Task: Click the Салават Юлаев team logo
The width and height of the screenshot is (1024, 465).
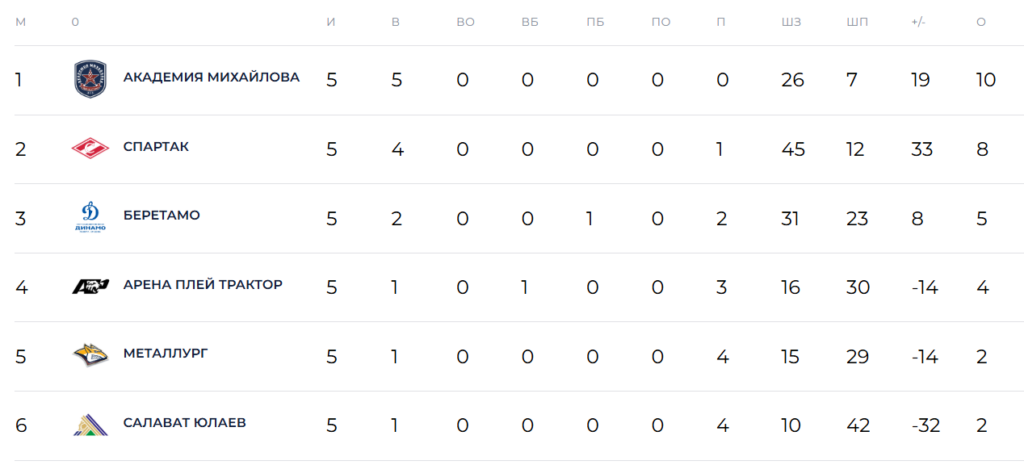Action: click(x=90, y=425)
